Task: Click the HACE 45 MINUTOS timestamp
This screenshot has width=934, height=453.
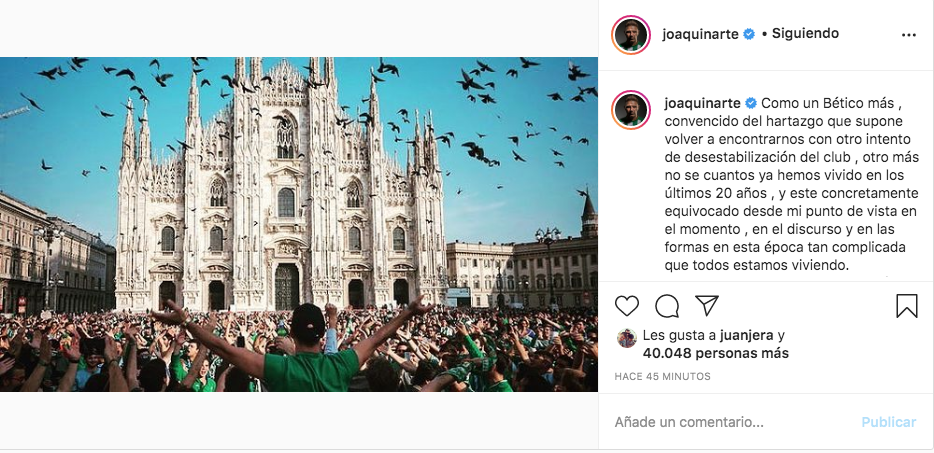Action: point(662,377)
